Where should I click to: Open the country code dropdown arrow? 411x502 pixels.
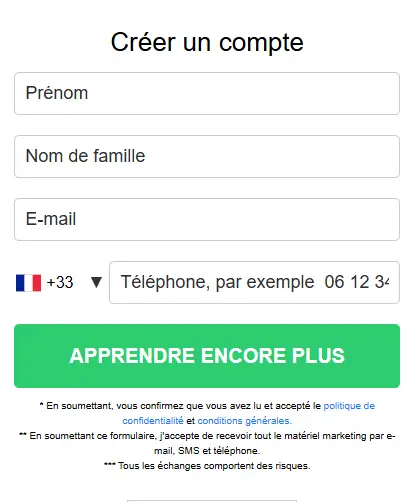96,282
